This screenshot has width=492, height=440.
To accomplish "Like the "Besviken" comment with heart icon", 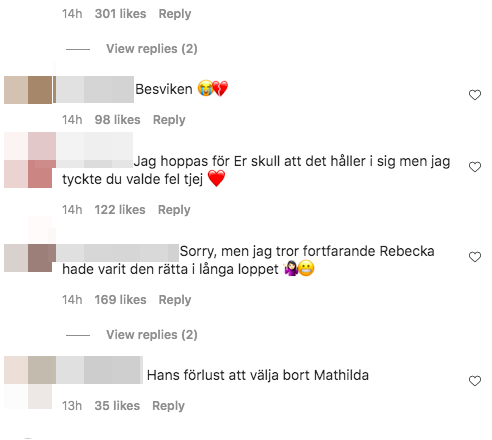I will (x=475, y=95).
